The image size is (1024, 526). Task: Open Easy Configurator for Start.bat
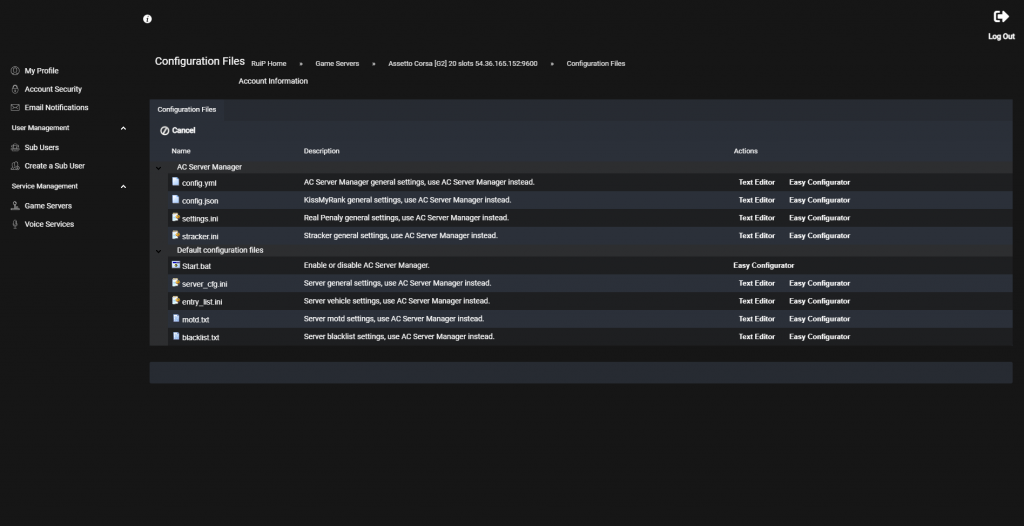click(763, 265)
